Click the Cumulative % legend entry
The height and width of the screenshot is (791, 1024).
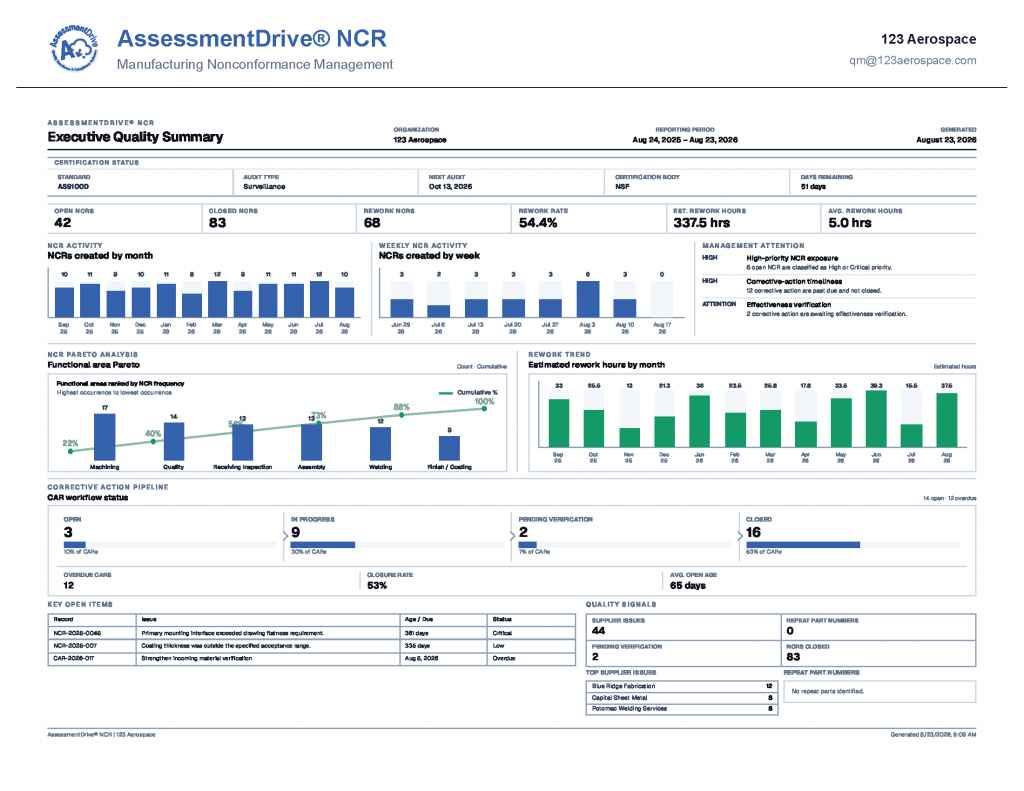(468, 393)
